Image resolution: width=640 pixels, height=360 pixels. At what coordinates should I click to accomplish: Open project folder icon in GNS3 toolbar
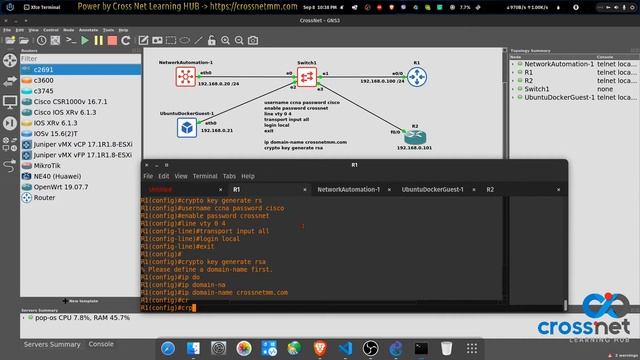click(24, 40)
